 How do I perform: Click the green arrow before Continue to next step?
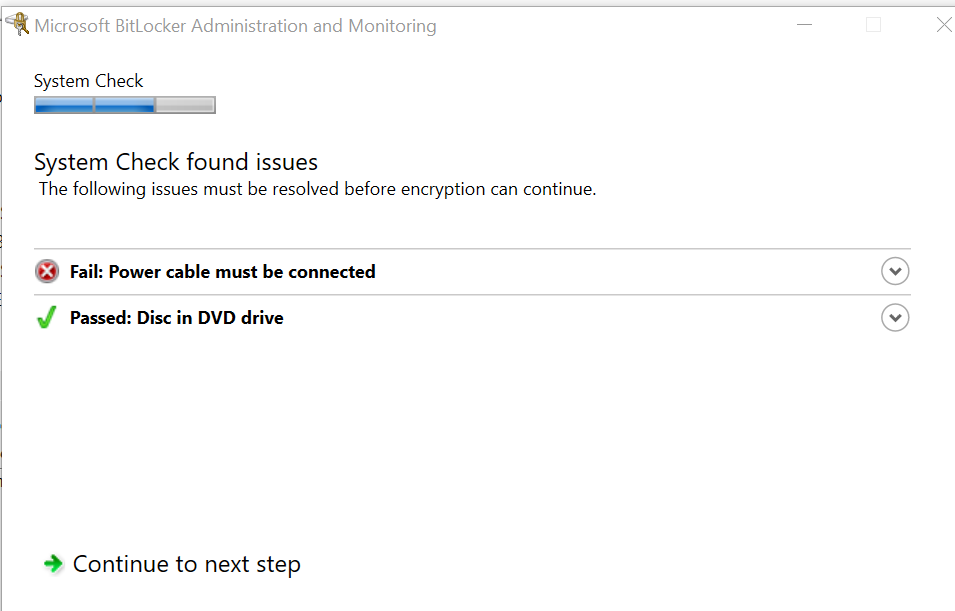pyautogui.click(x=52, y=564)
